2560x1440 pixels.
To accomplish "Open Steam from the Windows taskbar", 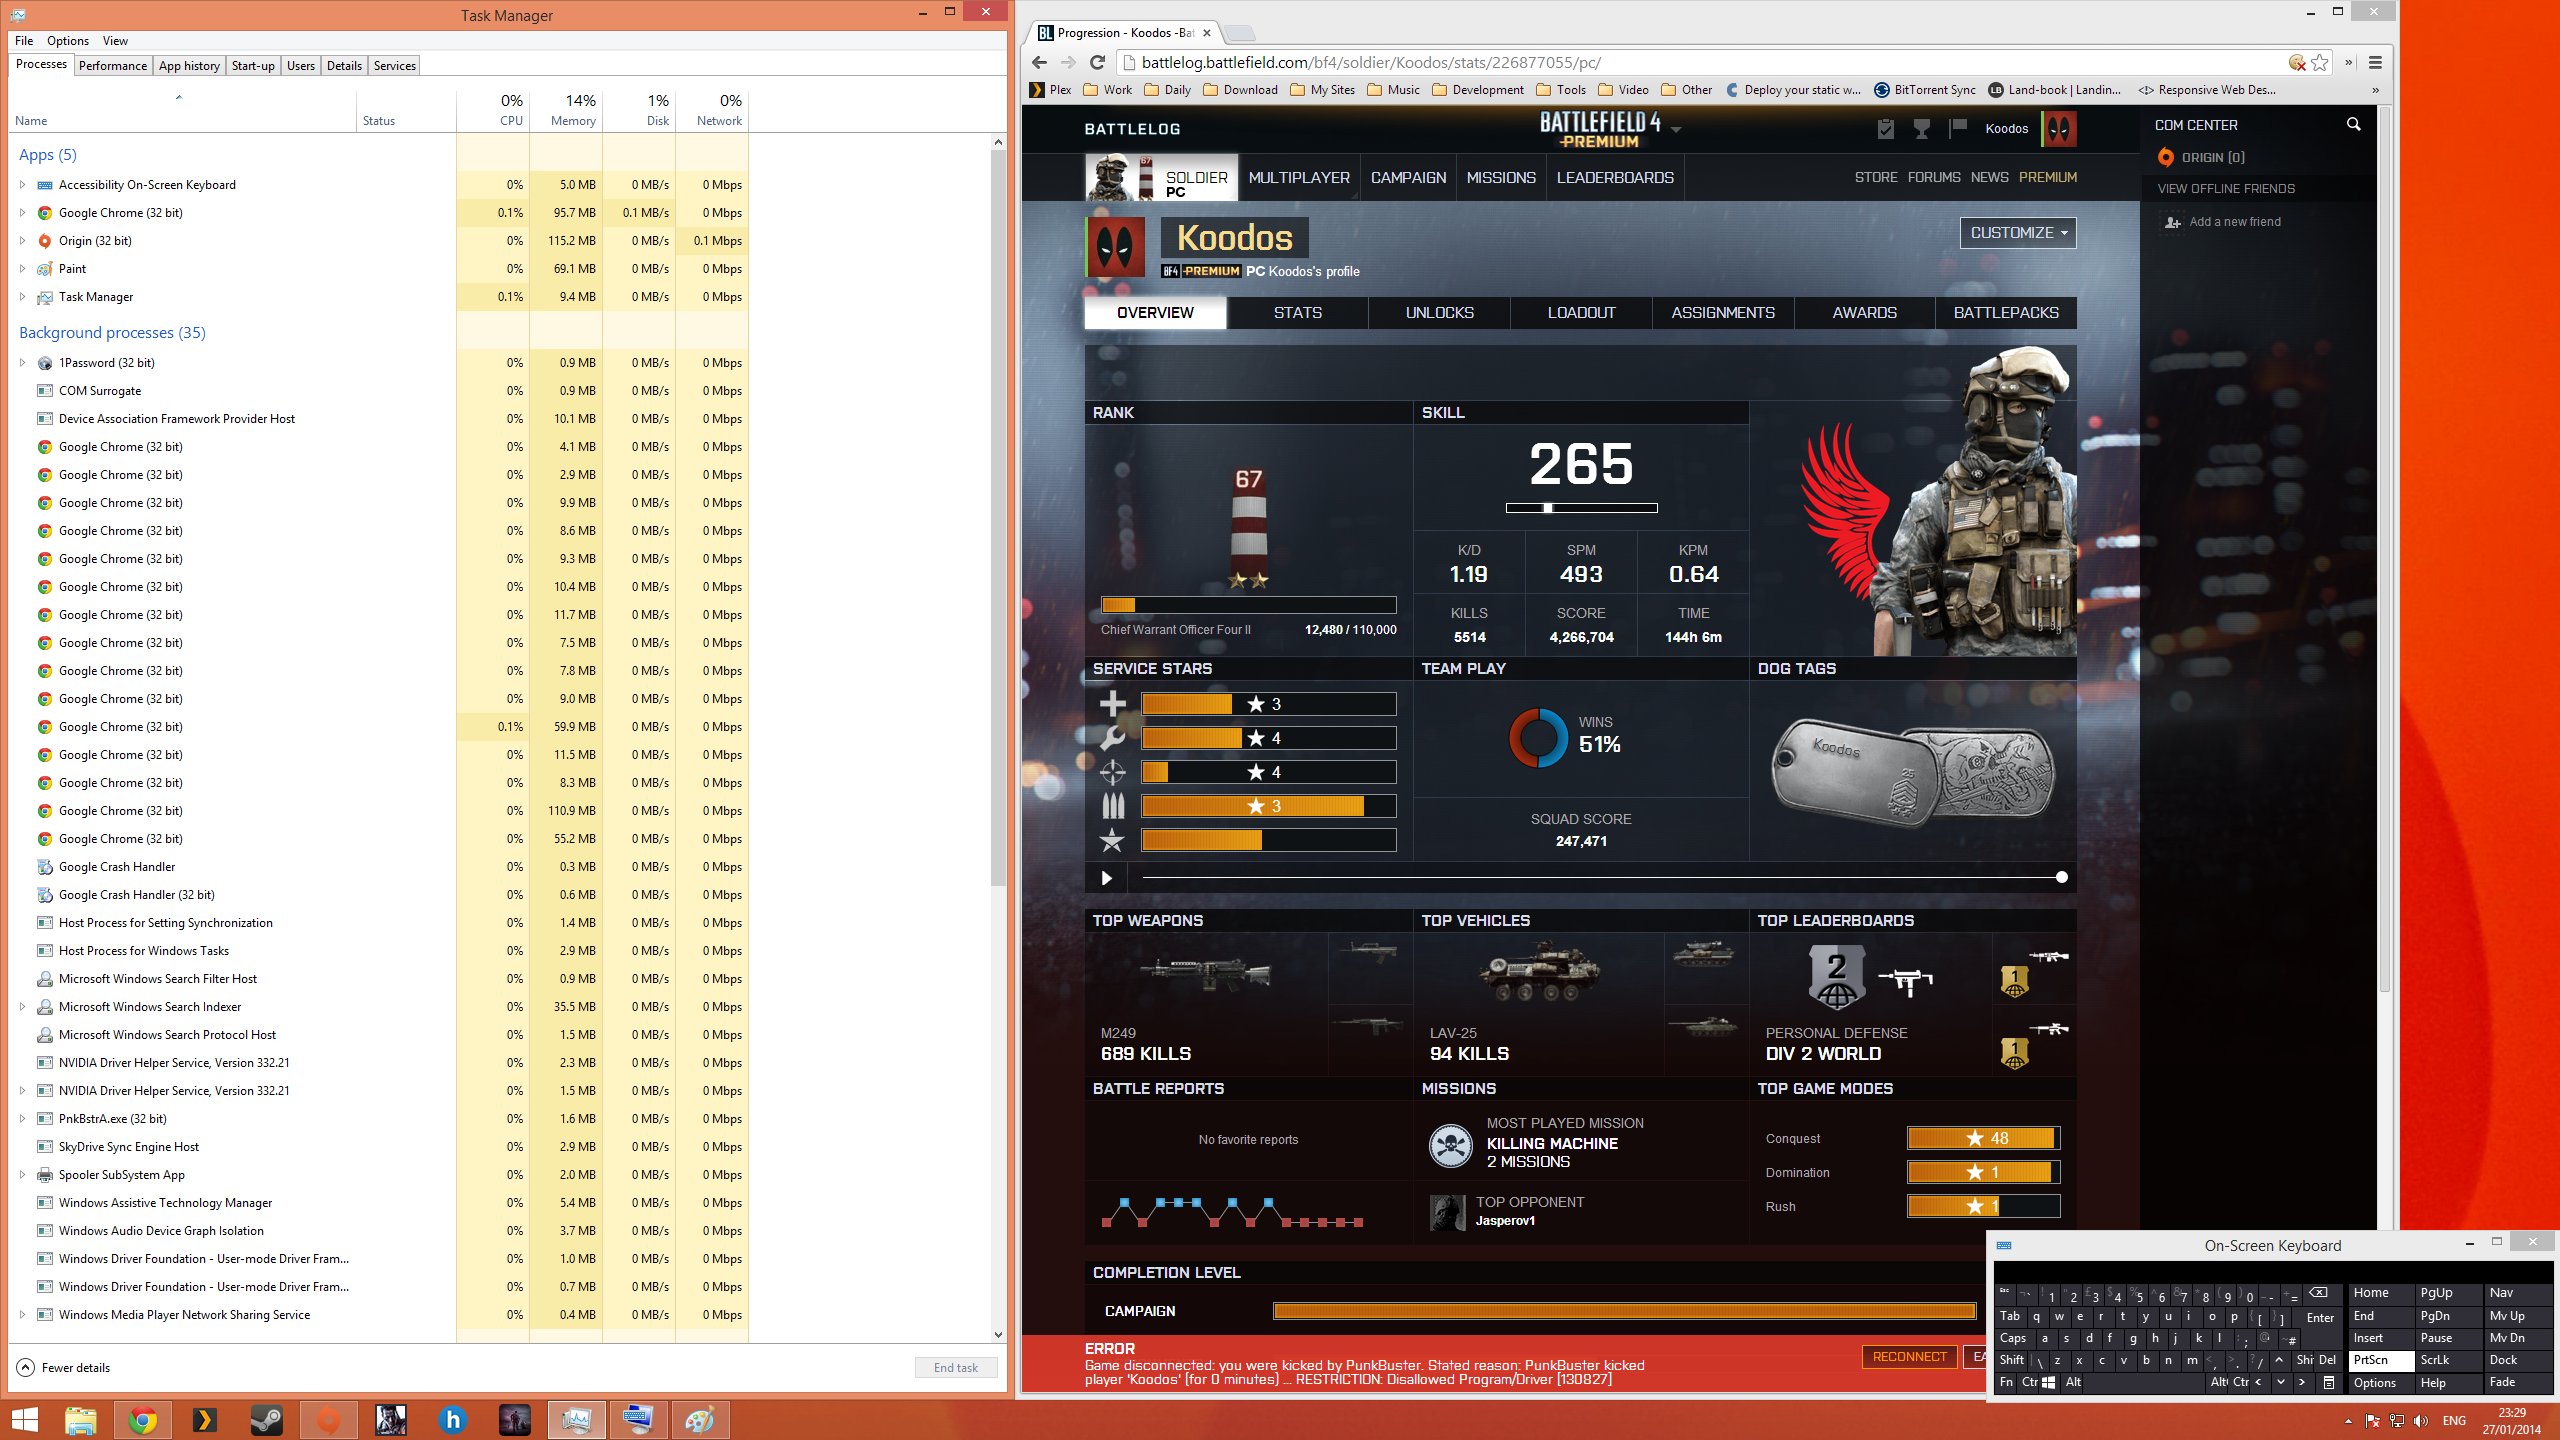I will click(266, 1420).
